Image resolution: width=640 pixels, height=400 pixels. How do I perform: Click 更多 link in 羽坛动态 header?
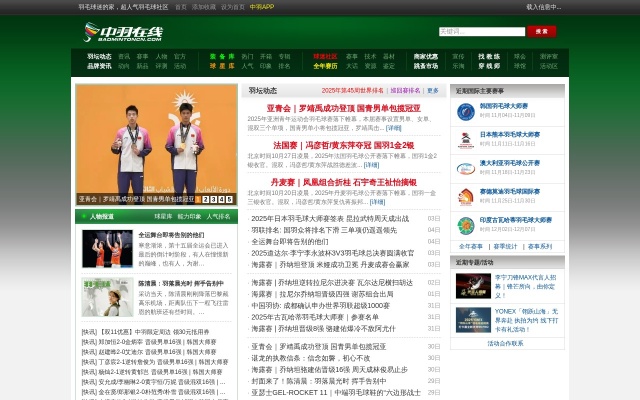(433, 90)
